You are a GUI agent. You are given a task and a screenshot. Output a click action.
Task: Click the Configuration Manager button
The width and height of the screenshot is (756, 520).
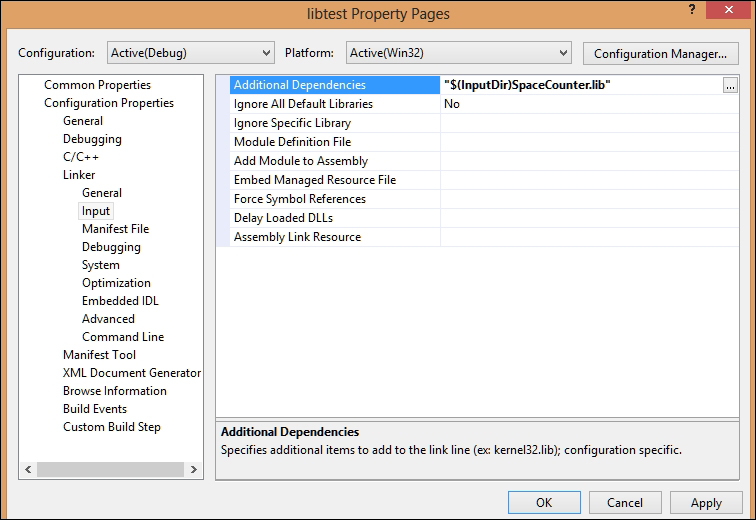[659, 53]
